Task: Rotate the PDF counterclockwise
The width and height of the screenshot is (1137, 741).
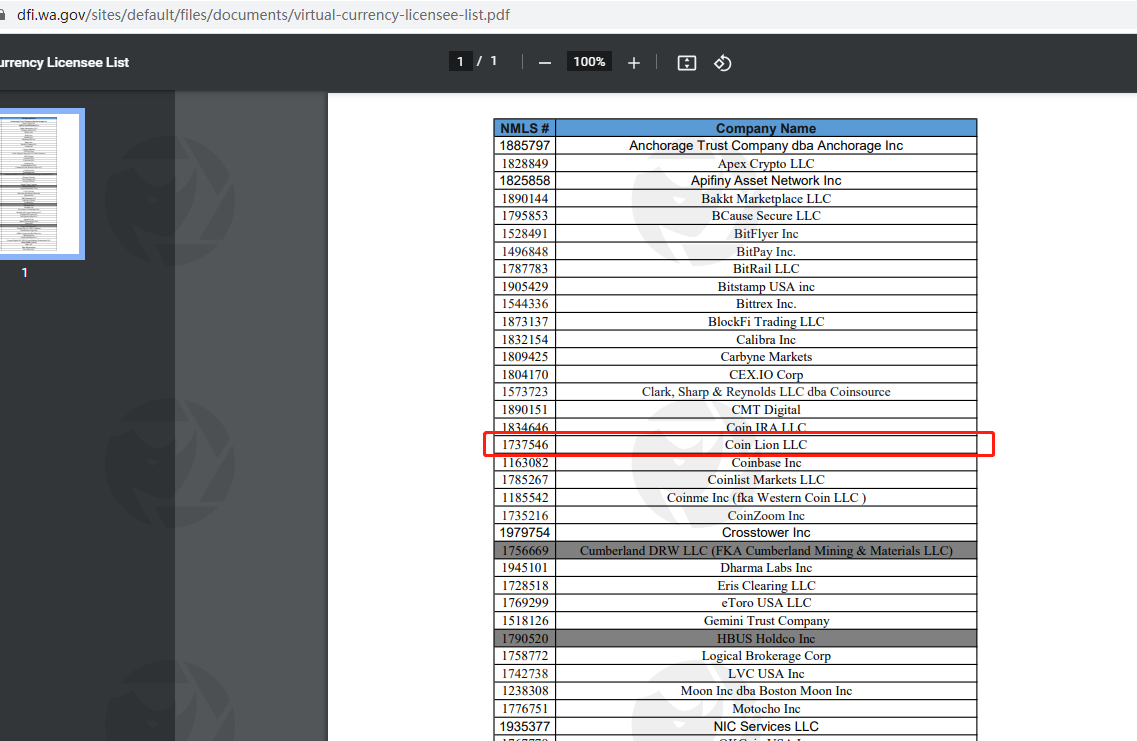Action: (723, 63)
